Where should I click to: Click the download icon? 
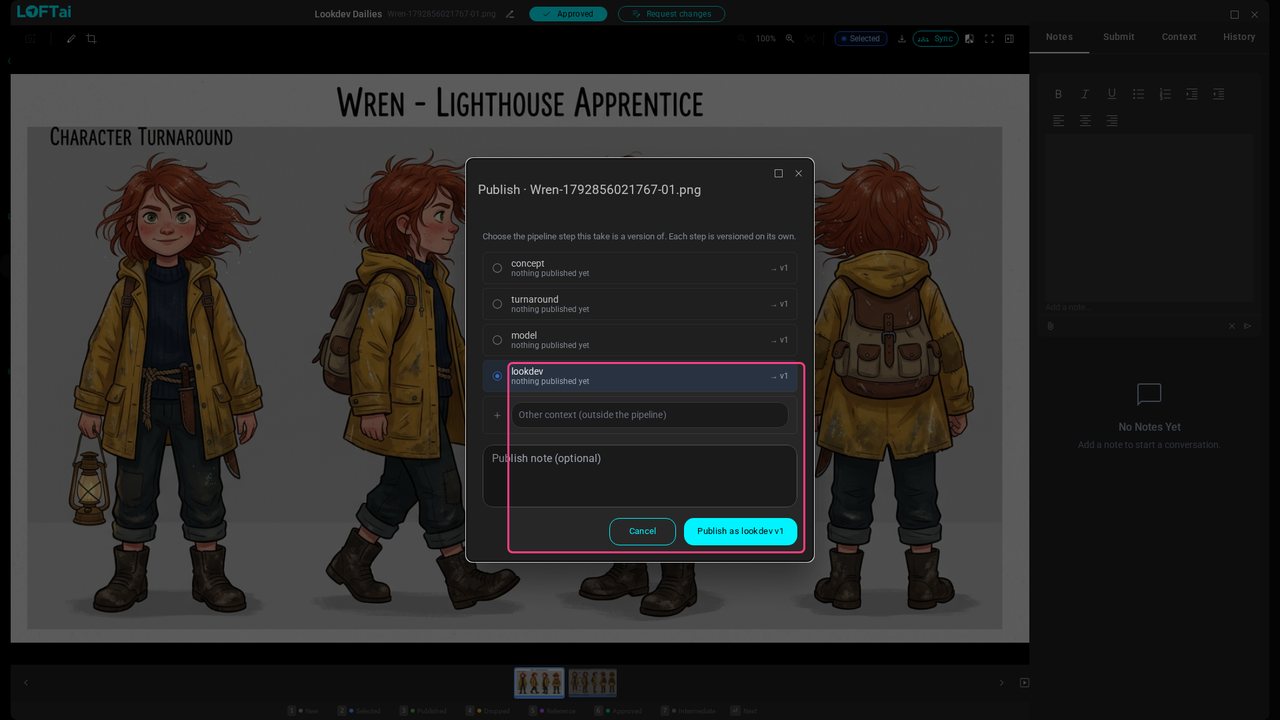[901, 39]
